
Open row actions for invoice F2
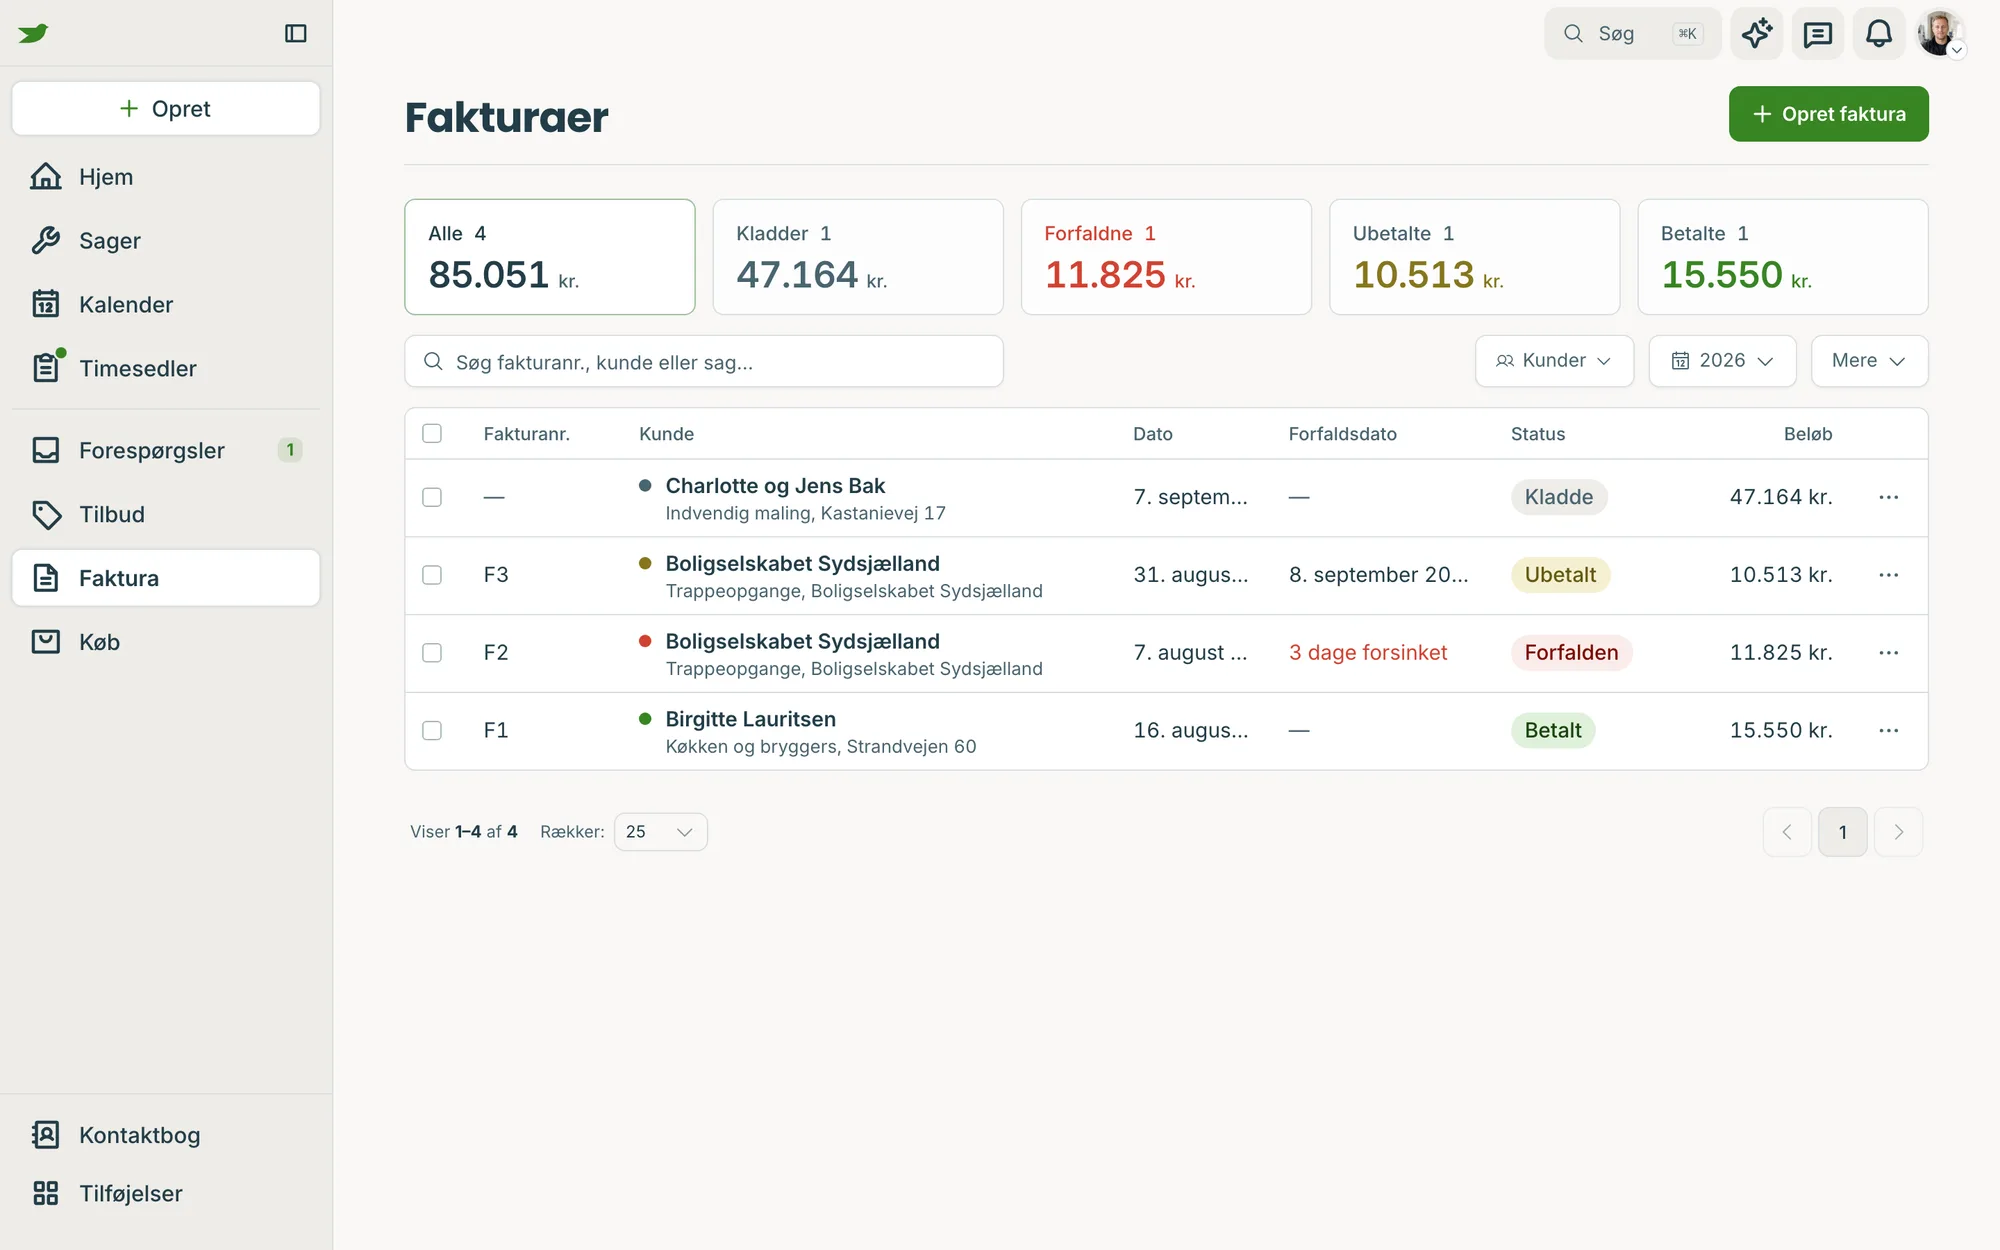pyautogui.click(x=1888, y=653)
